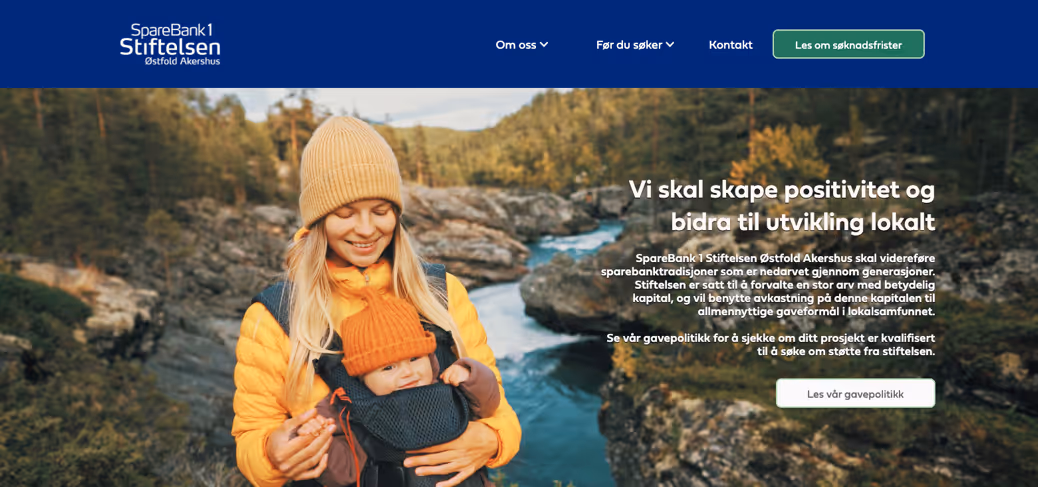This screenshot has height=487, width=1038.
Task: Click the baby's orange knit hat
Action: tap(387, 336)
